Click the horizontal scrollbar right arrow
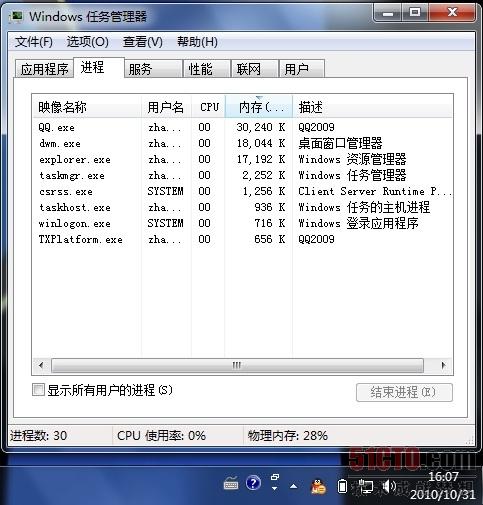The image size is (483, 505). [443, 365]
